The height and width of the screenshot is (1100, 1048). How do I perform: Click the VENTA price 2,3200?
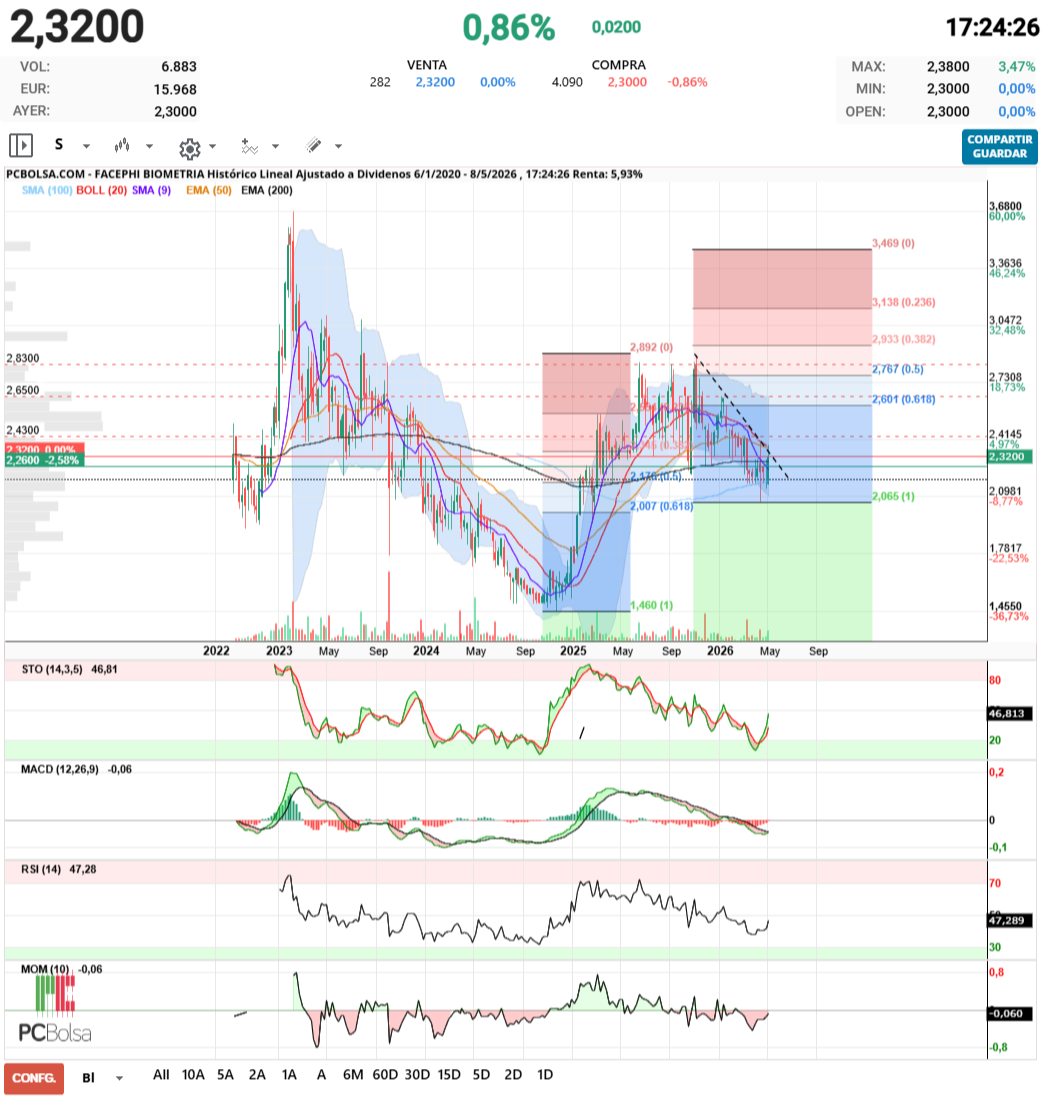435,82
